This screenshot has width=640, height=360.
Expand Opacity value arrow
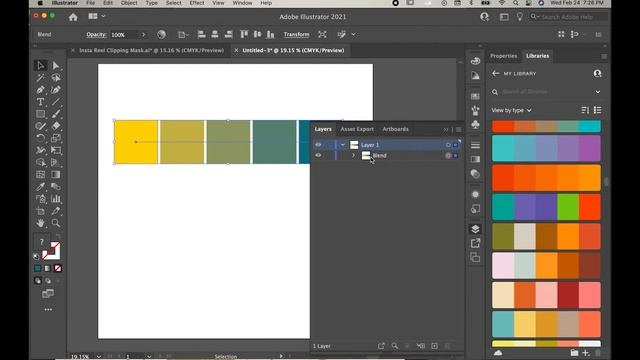[x=143, y=35]
